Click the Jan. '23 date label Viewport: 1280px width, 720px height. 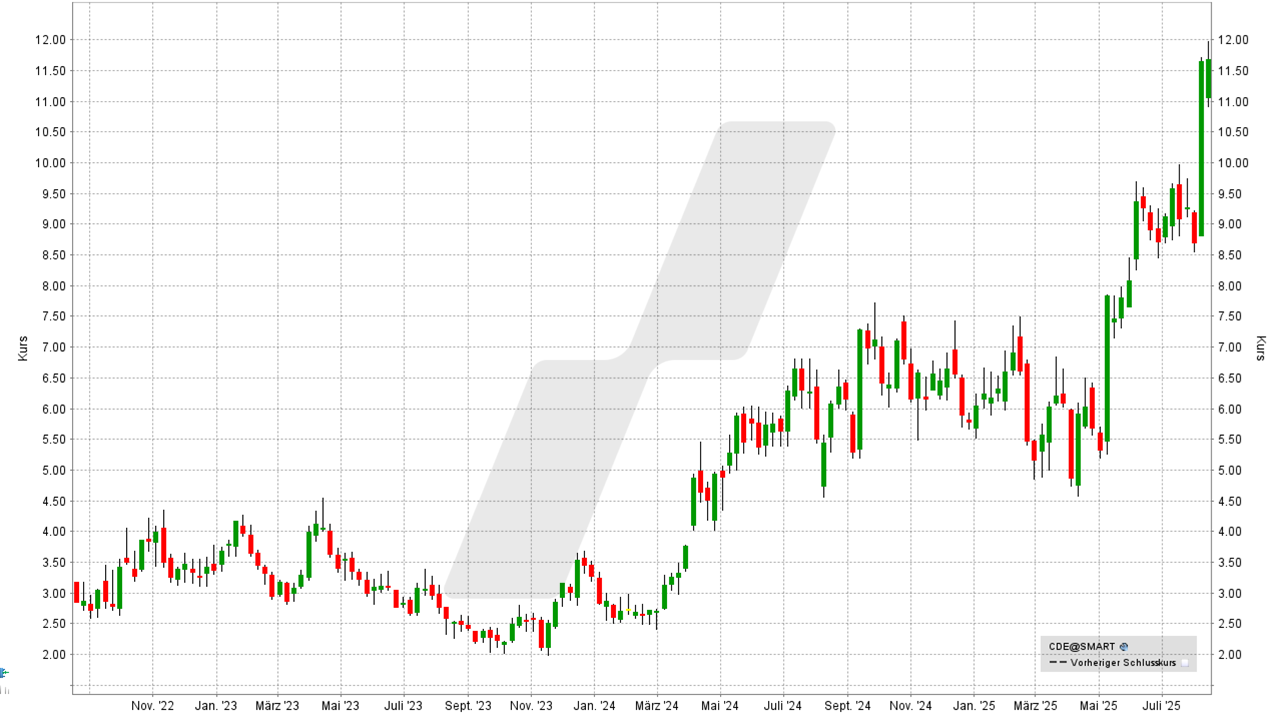tap(215, 705)
